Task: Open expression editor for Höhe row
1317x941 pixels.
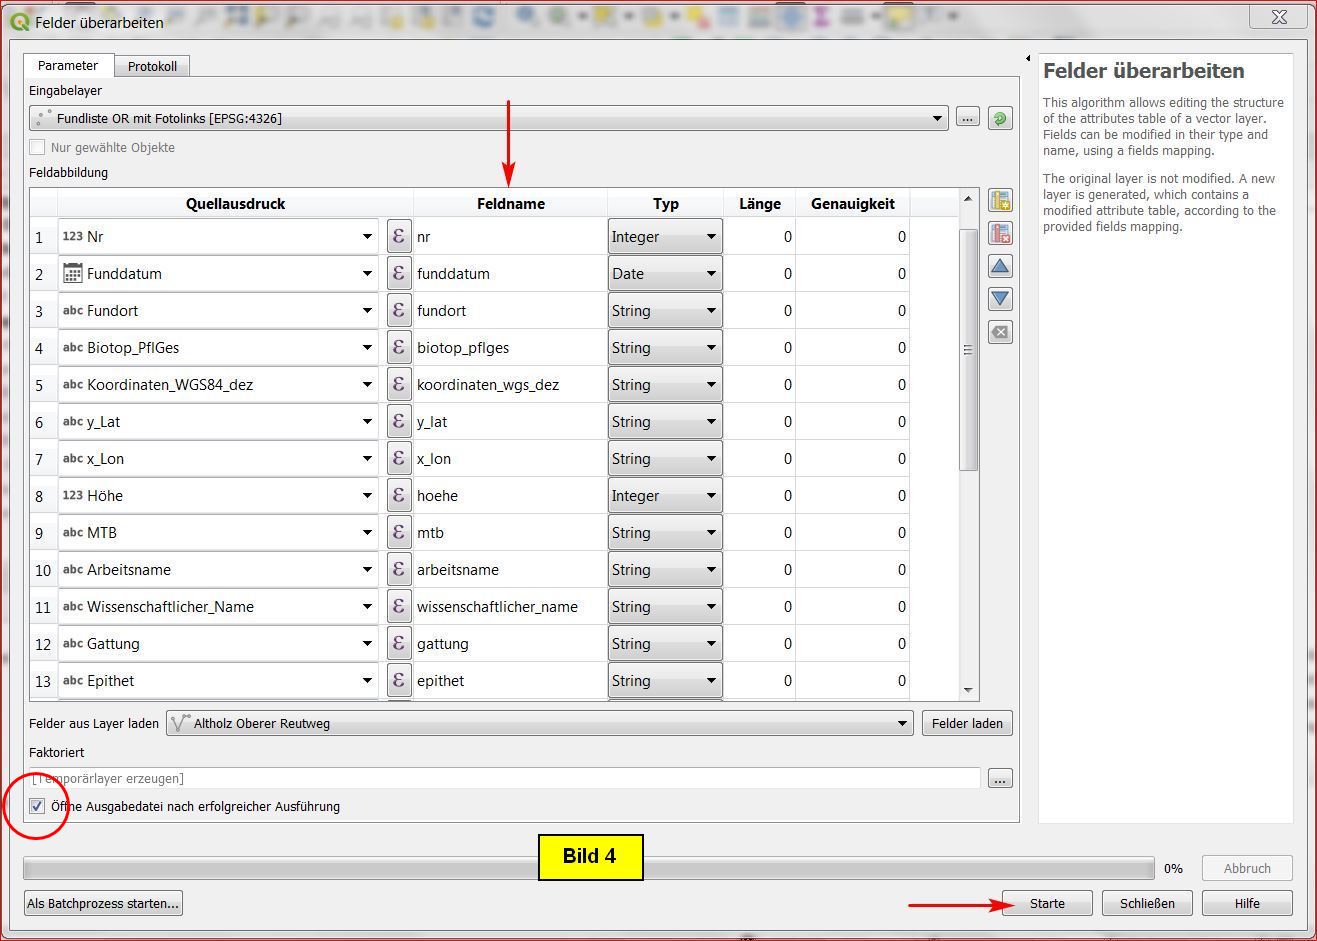Action: [399, 496]
